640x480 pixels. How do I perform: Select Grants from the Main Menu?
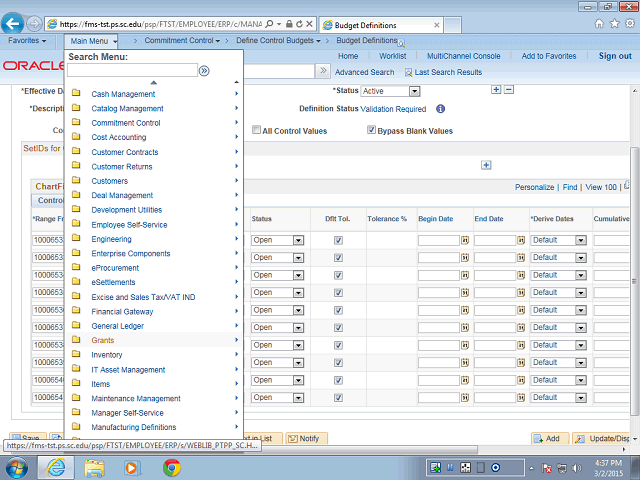coord(103,340)
